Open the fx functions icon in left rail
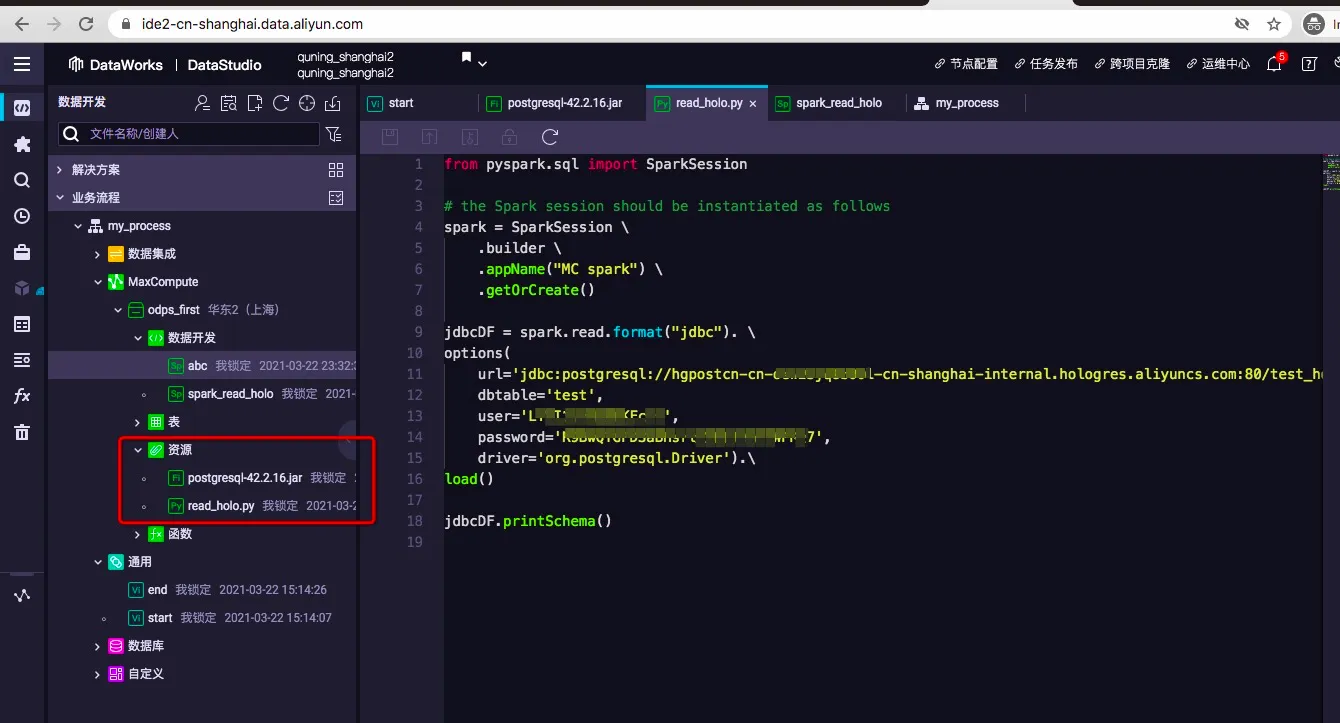This screenshot has width=1340, height=723. [x=22, y=396]
